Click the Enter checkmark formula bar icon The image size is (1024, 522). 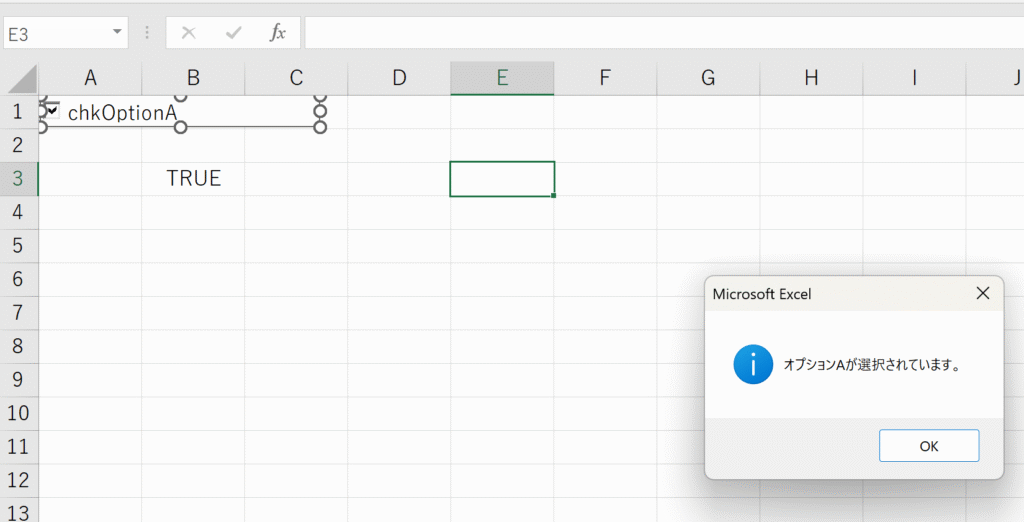[x=233, y=33]
